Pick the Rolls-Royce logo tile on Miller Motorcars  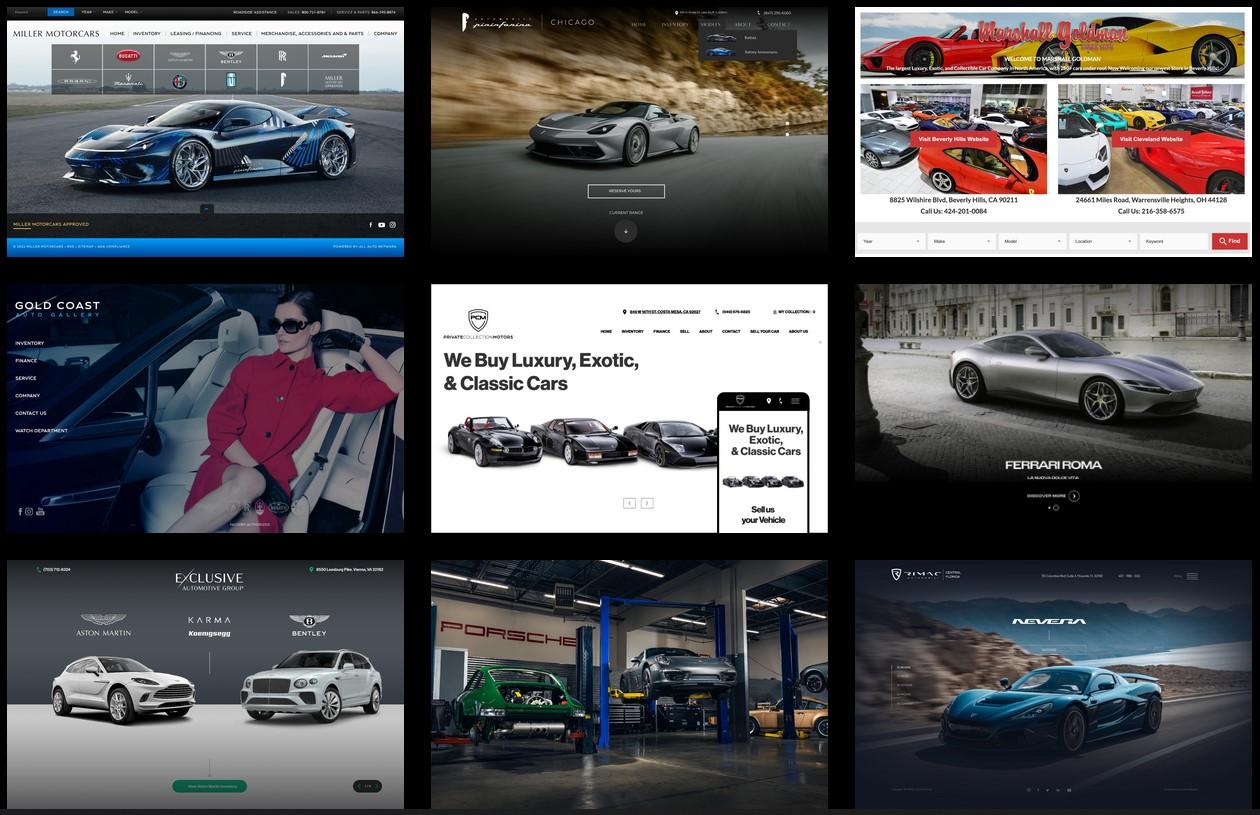[x=282, y=57]
